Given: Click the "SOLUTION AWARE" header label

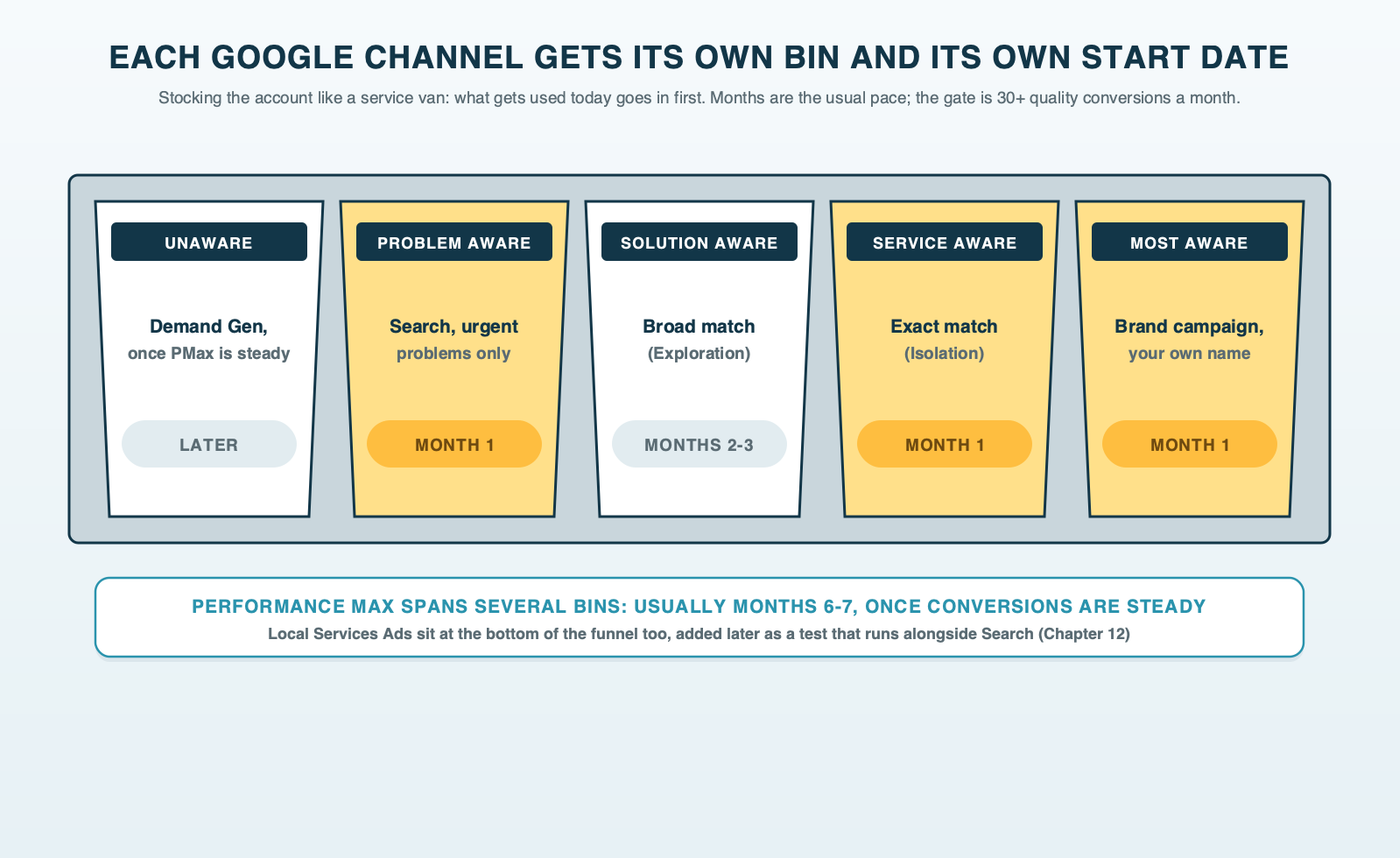Looking at the screenshot, I should tap(699, 242).
